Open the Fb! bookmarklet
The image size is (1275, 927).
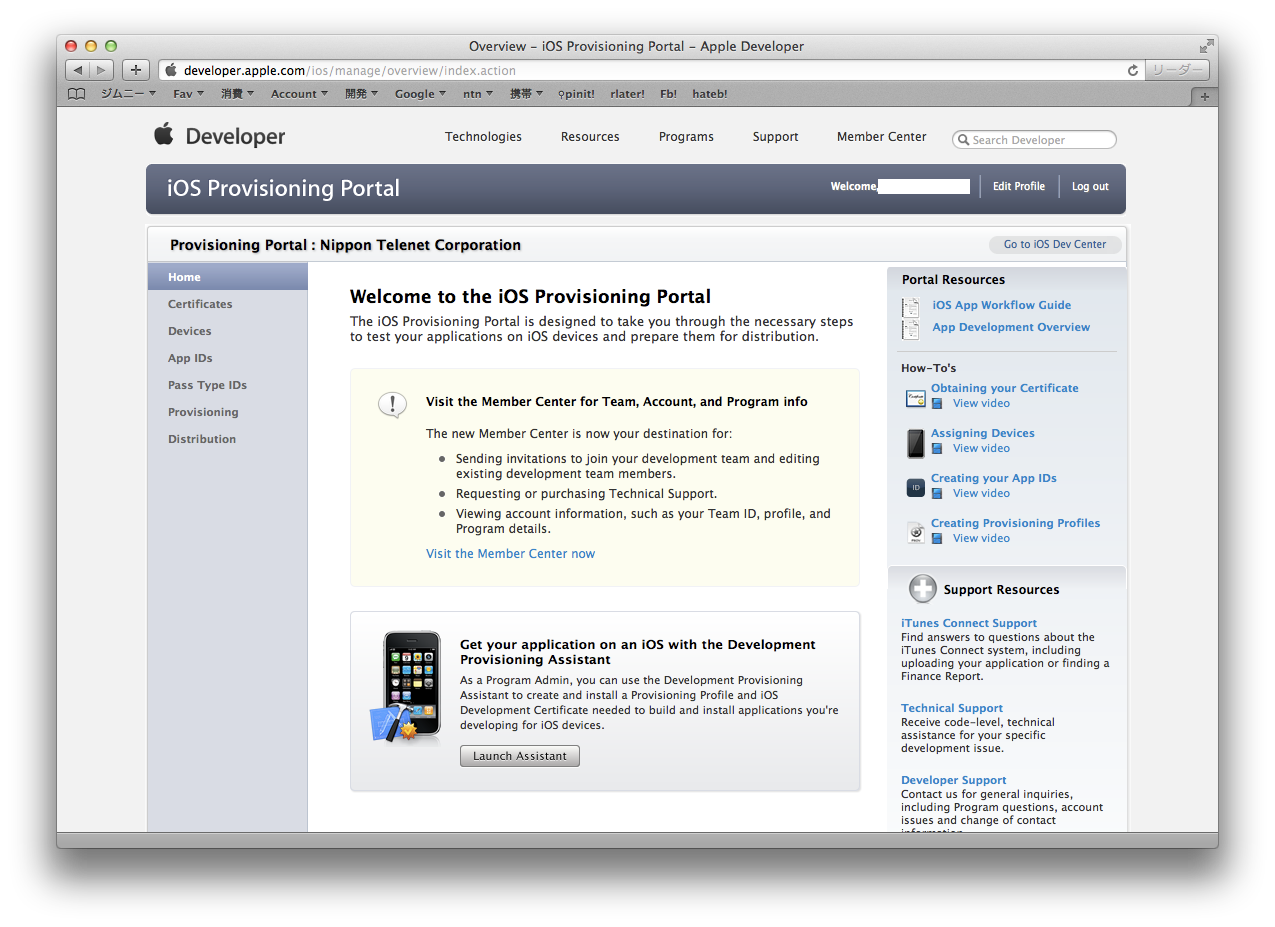[x=668, y=94]
